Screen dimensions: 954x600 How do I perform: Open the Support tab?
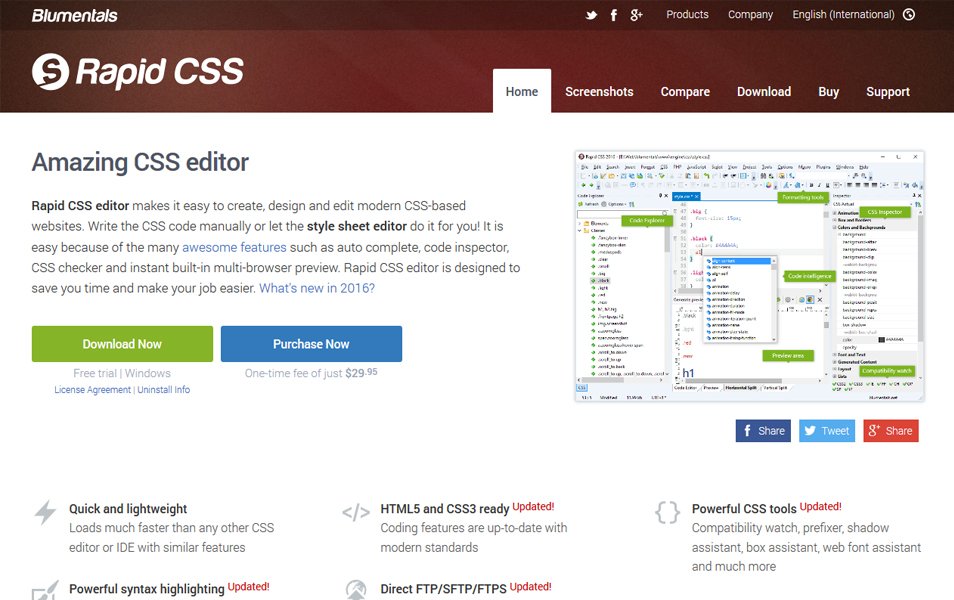click(888, 92)
